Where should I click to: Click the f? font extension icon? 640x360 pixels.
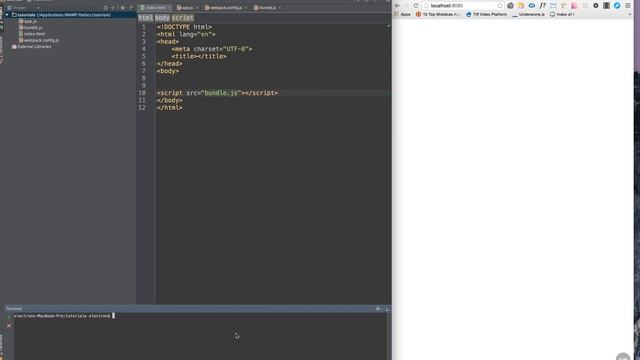click(x=542, y=6)
